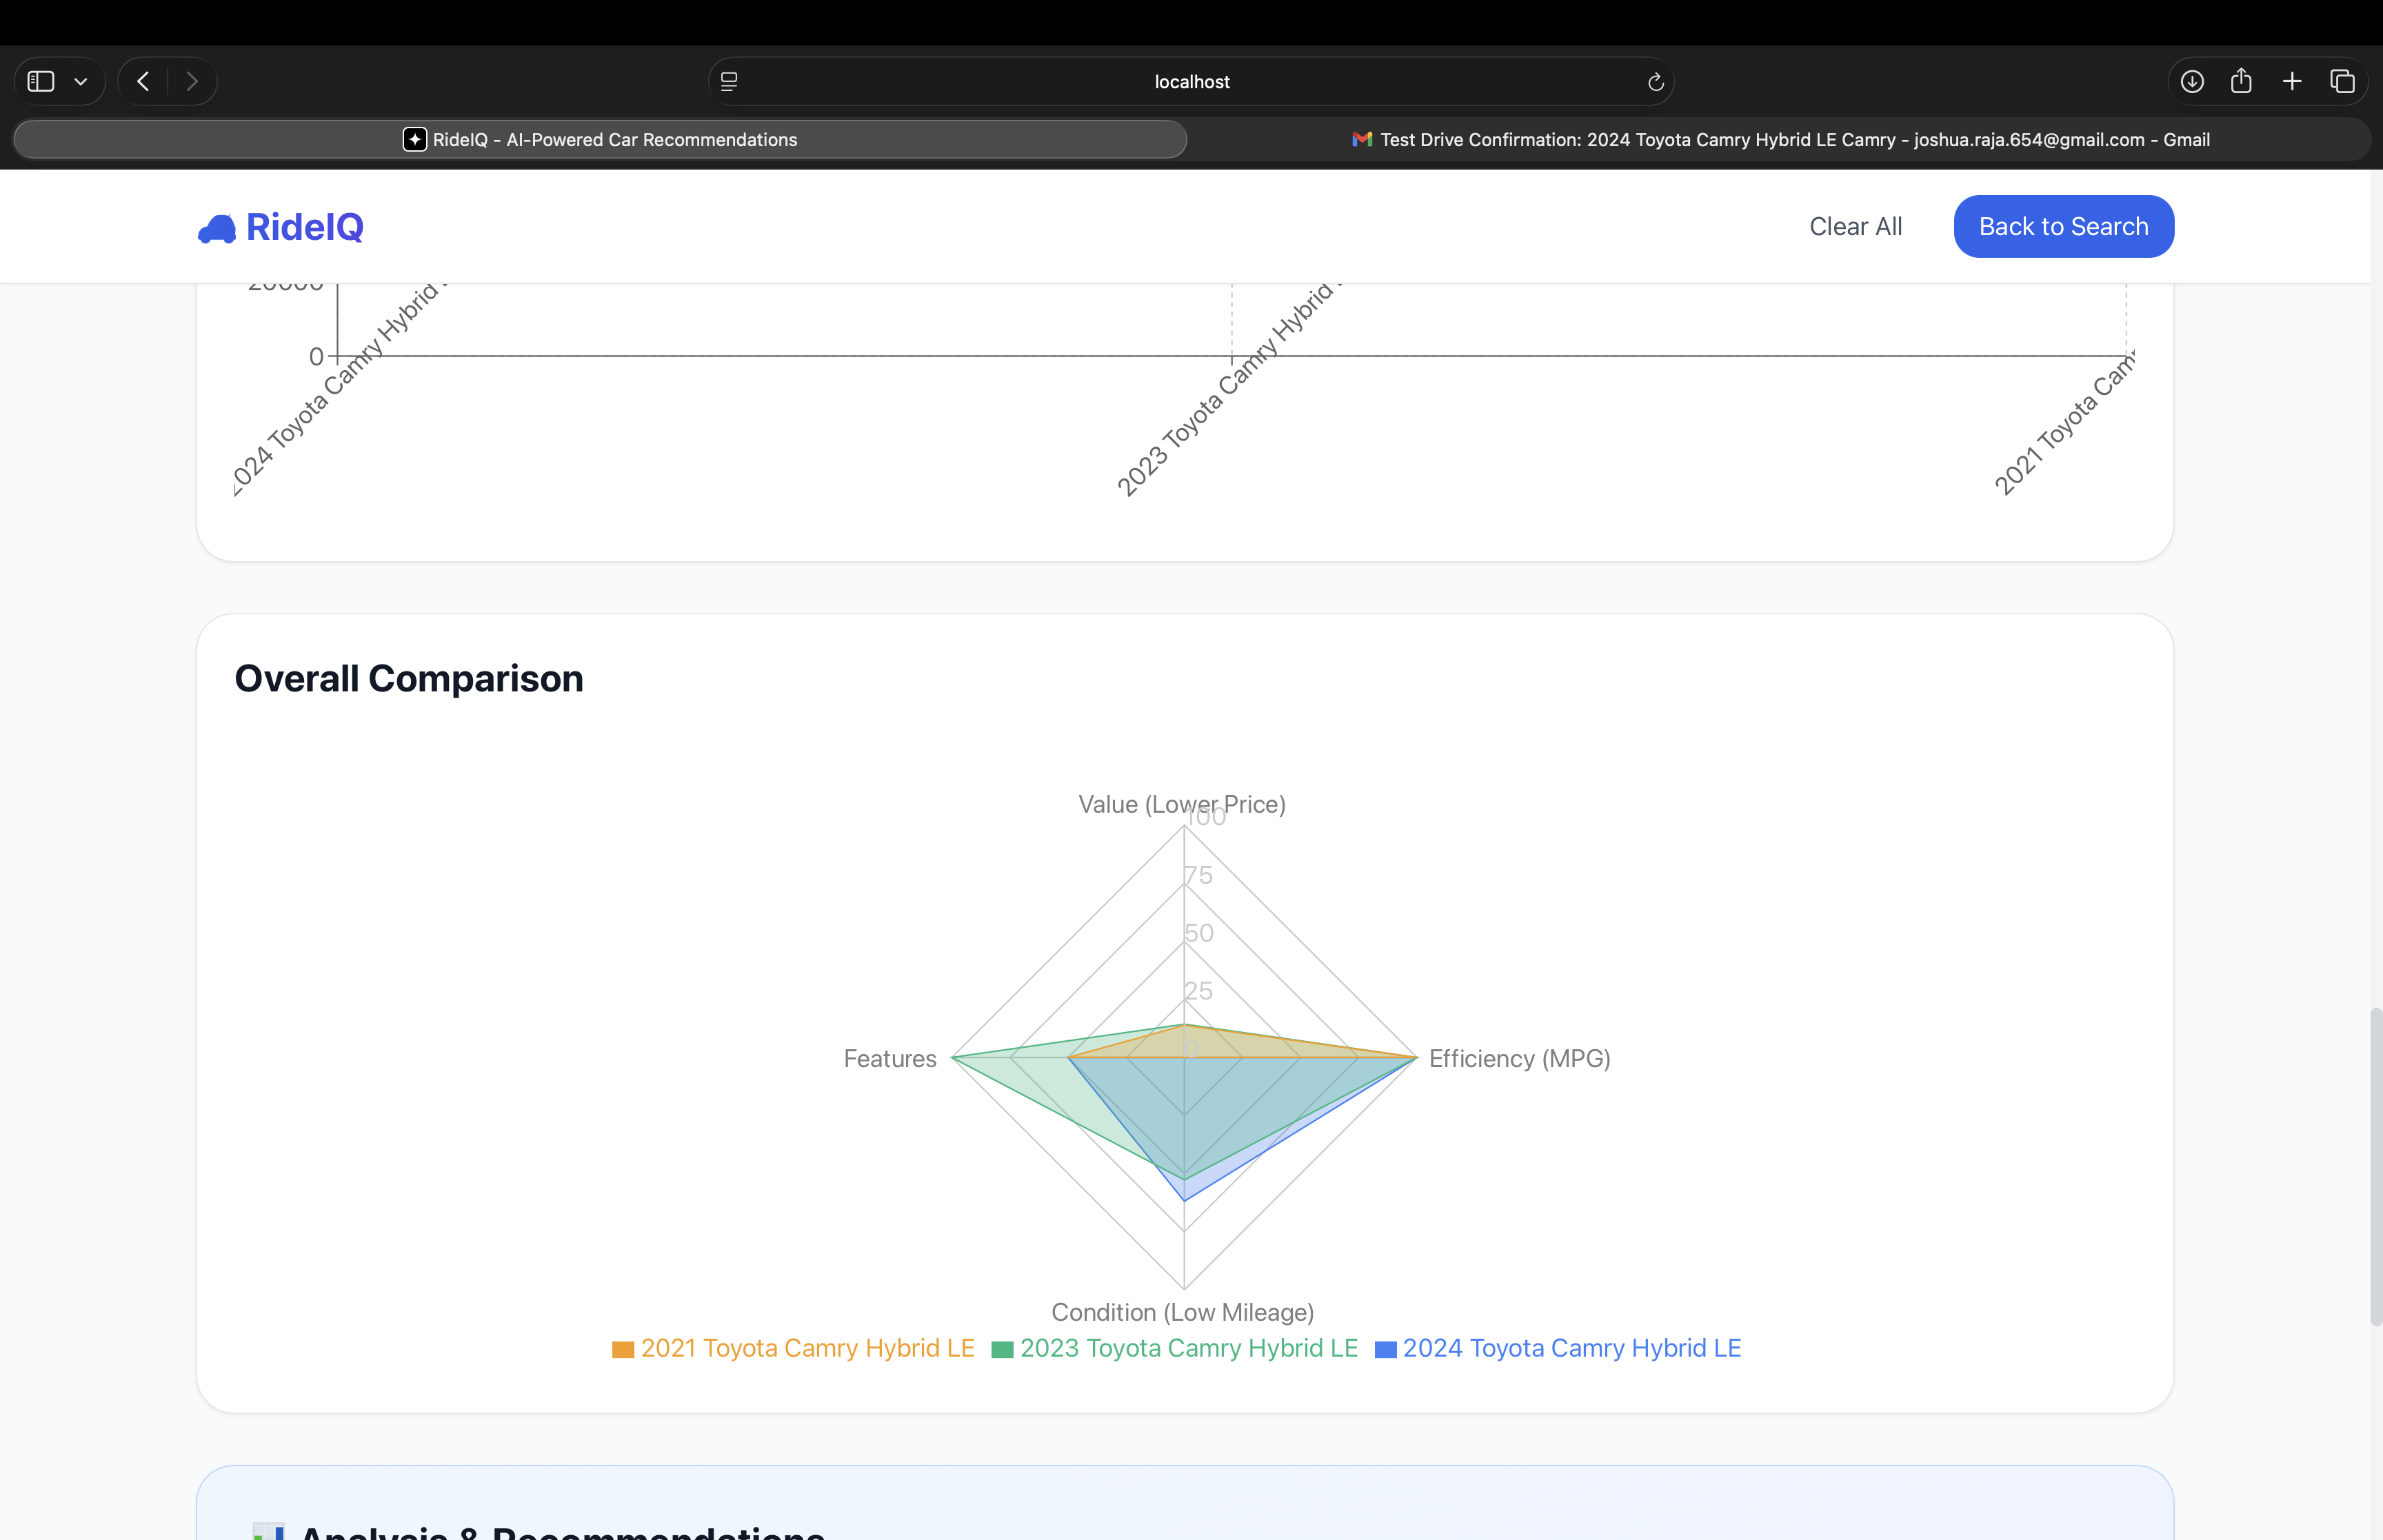Toggle 2021 Toyota Camry Hybrid LE legend

point(793,1348)
